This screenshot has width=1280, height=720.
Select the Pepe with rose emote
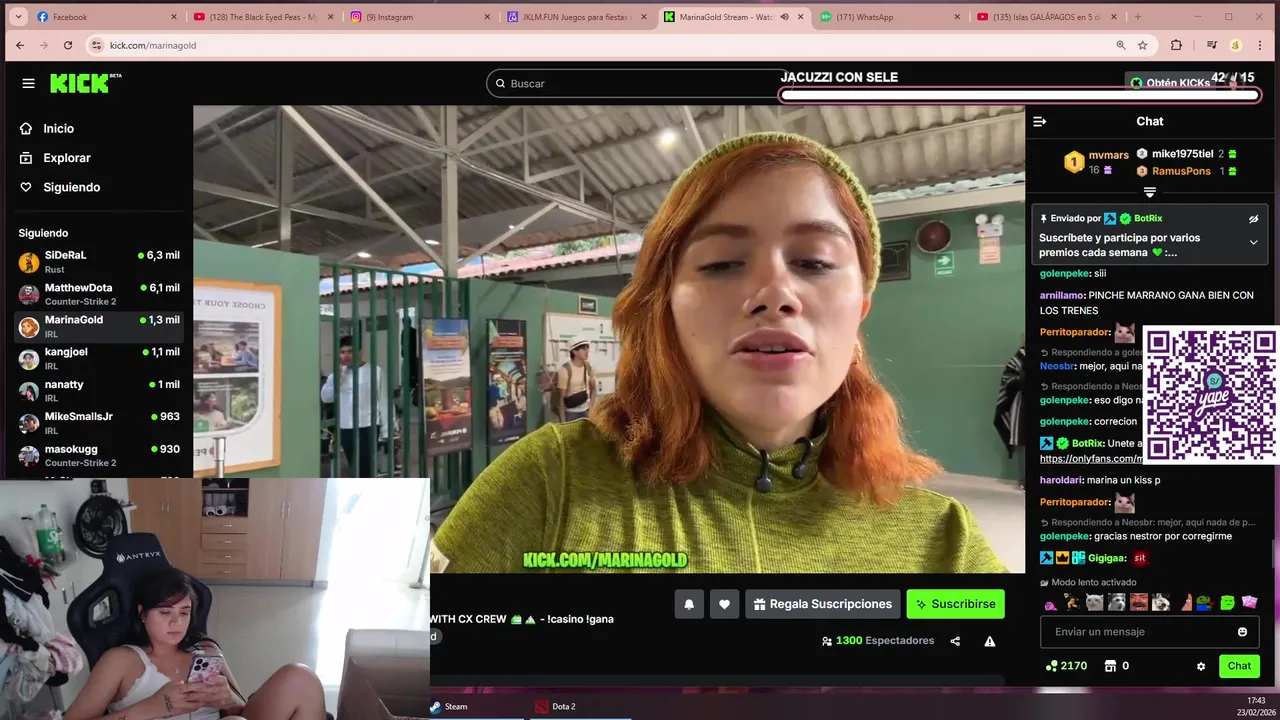[x=1204, y=602]
